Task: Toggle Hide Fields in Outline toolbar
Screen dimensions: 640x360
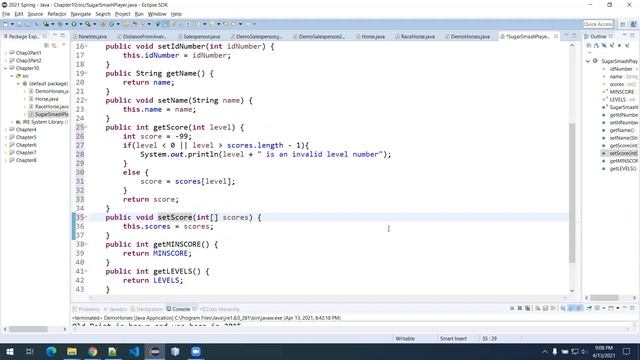Action: (x=604, y=45)
